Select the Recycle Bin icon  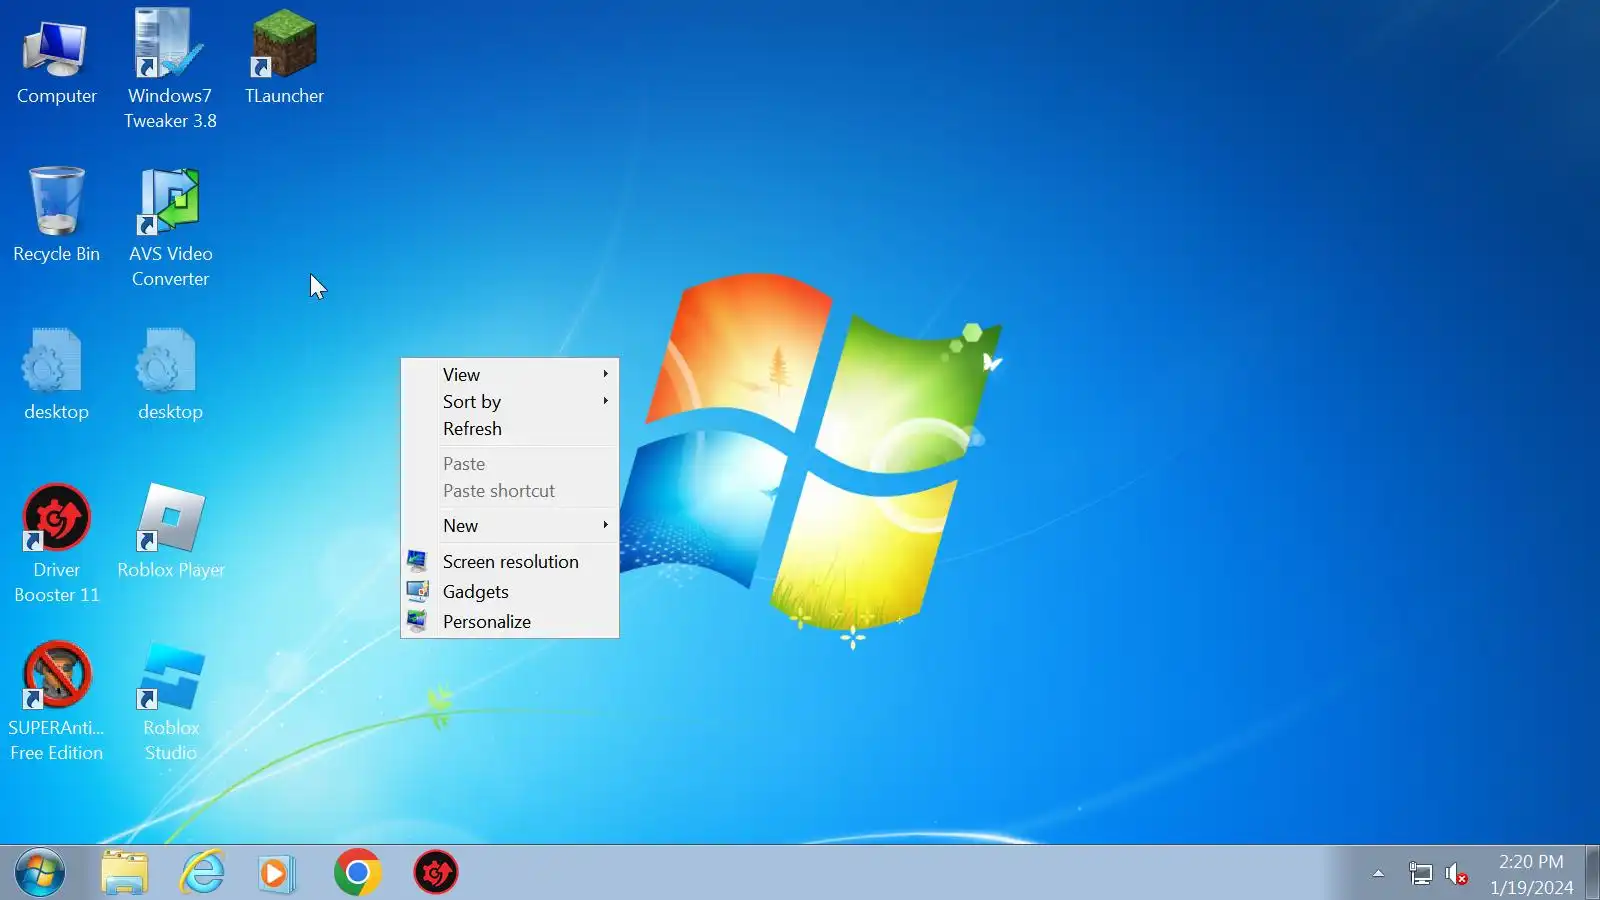pyautogui.click(x=57, y=216)
